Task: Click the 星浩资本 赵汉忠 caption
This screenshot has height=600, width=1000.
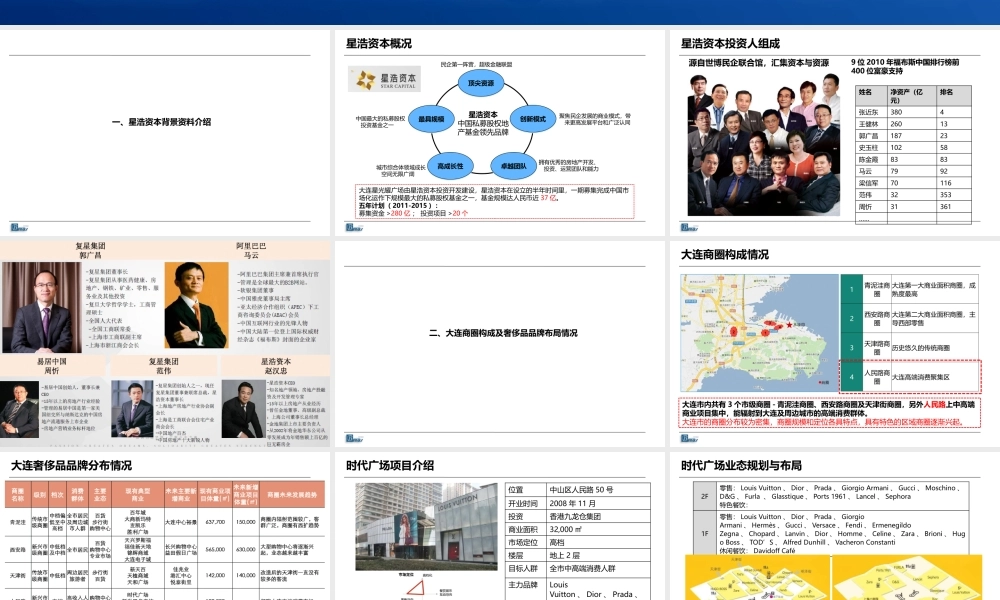Action: pyautogui.click(x=276, y=366)
